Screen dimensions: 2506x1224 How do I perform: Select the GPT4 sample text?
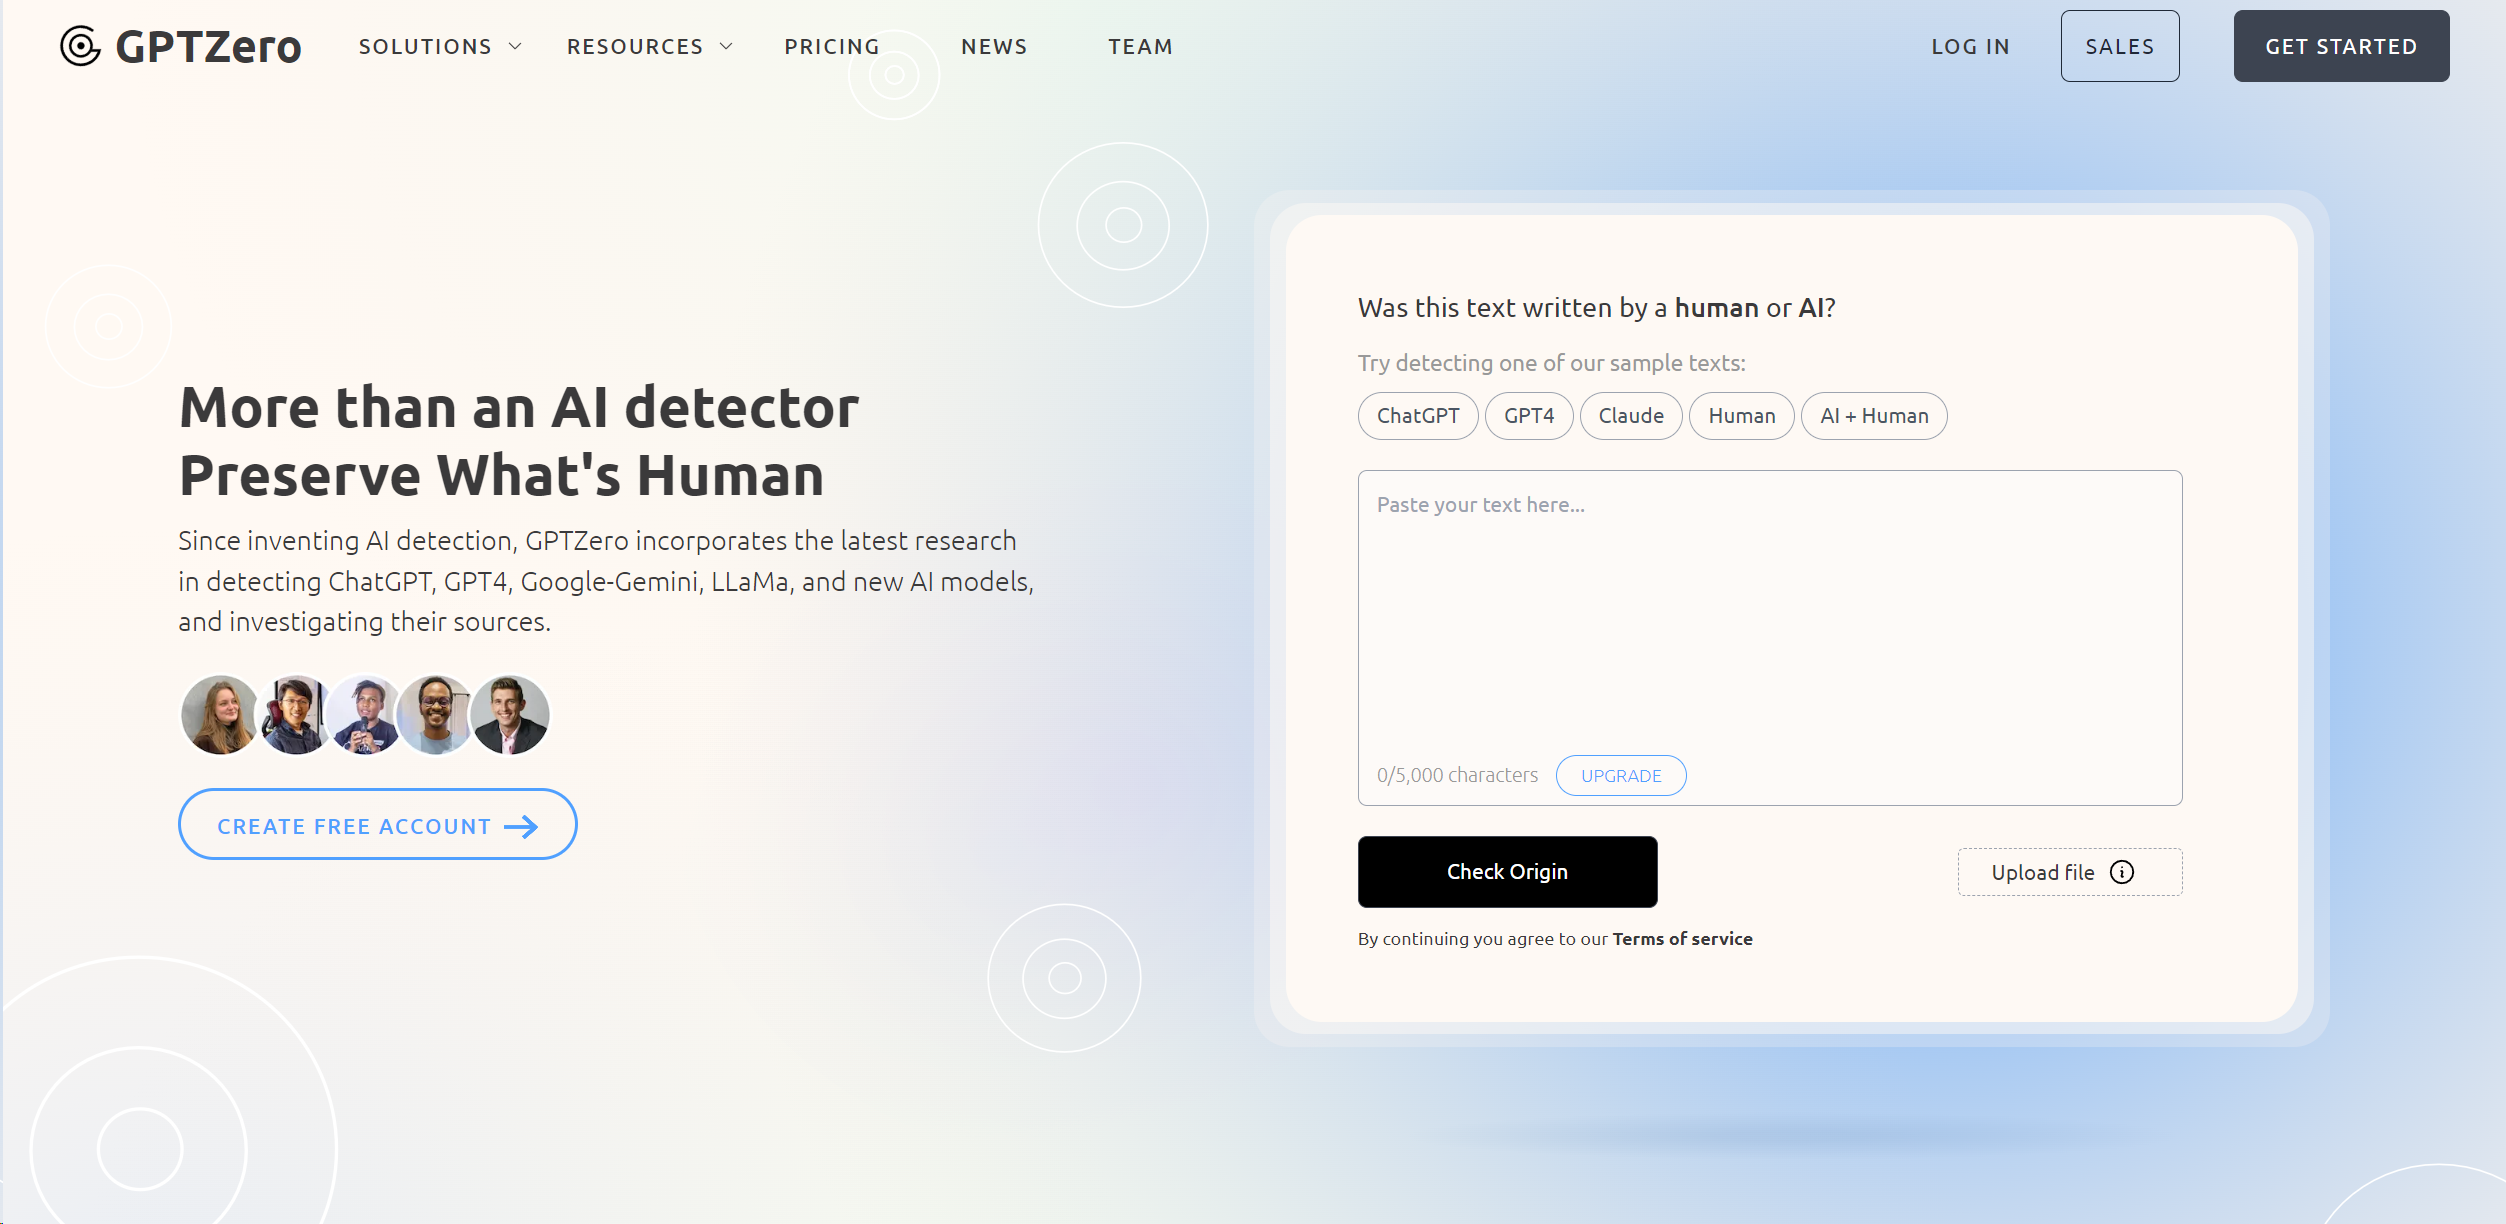[x=1528, y=416]
